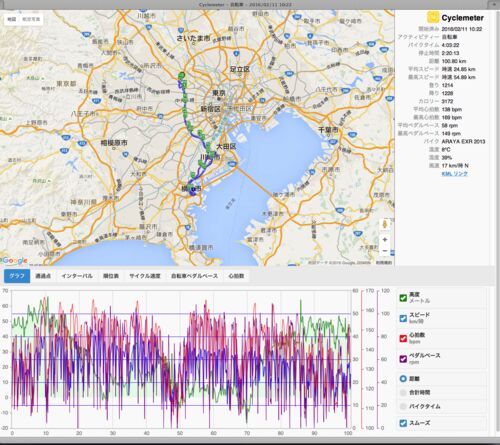
Task: Click the 相模原市 label on the map
Action: [114, 143]
